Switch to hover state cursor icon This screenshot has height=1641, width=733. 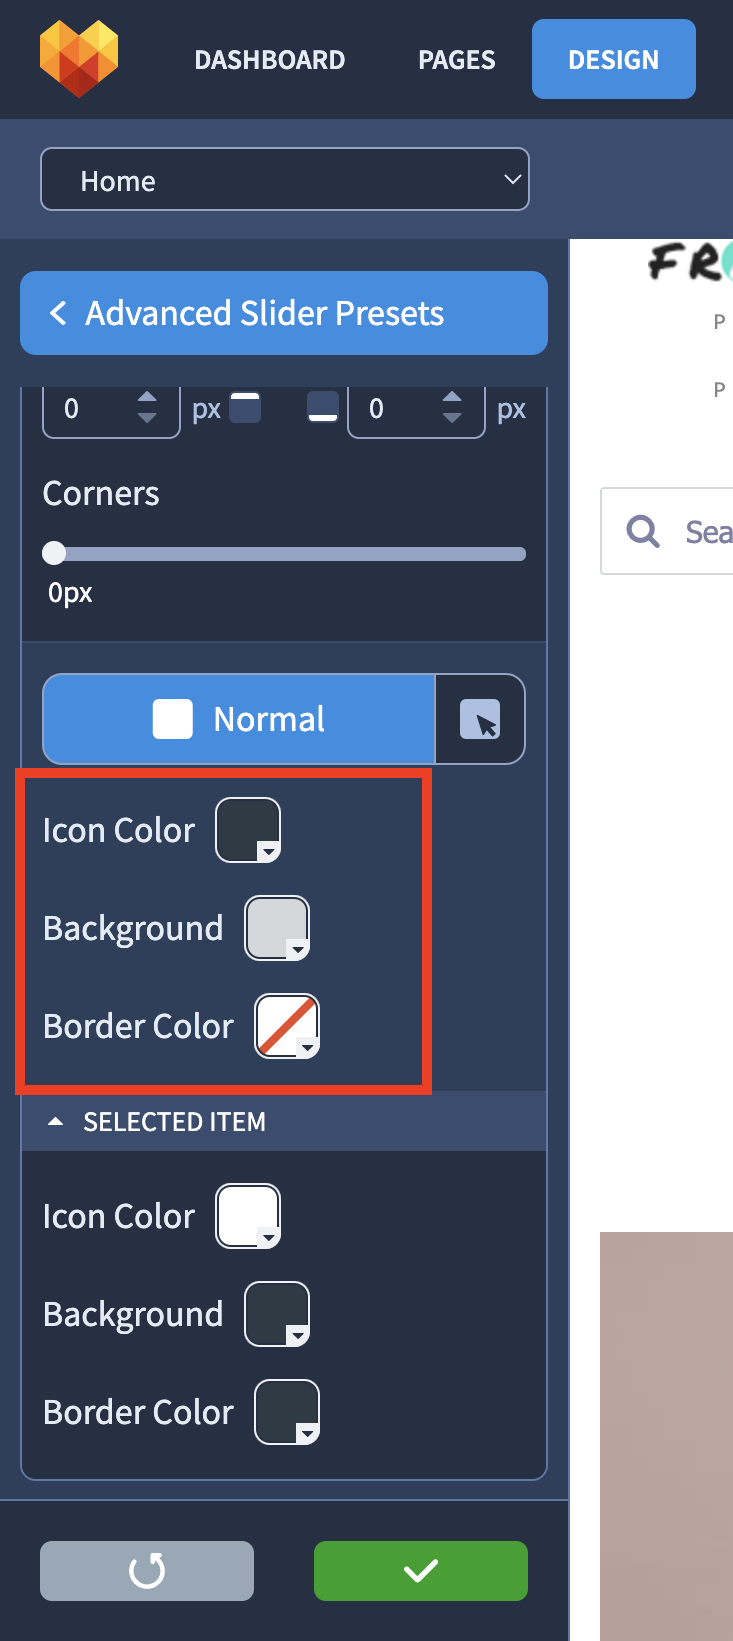[480, 719]
